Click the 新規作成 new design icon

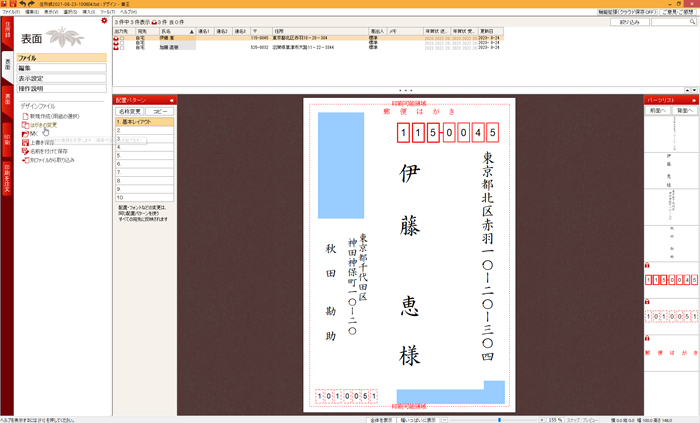25,117
